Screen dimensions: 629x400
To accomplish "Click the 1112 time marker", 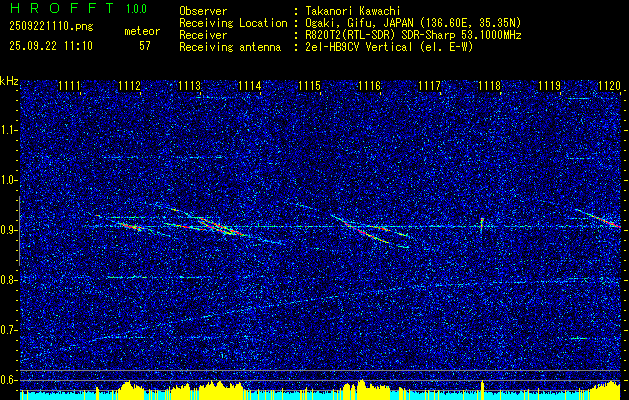I will tap(130, 85).
